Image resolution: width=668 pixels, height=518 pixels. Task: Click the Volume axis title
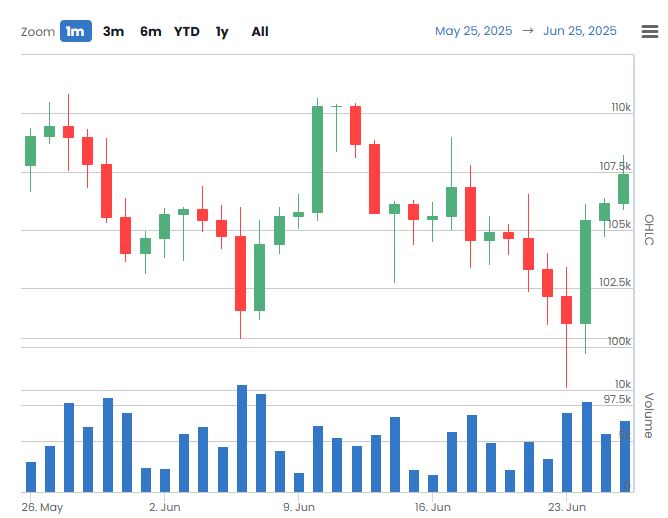648,415
